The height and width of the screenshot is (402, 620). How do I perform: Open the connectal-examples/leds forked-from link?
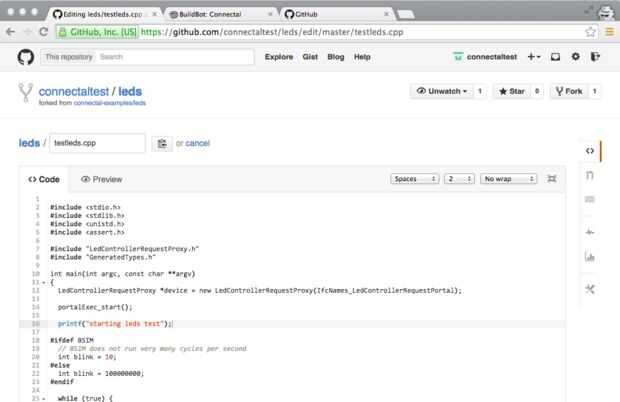pos(110,103)
